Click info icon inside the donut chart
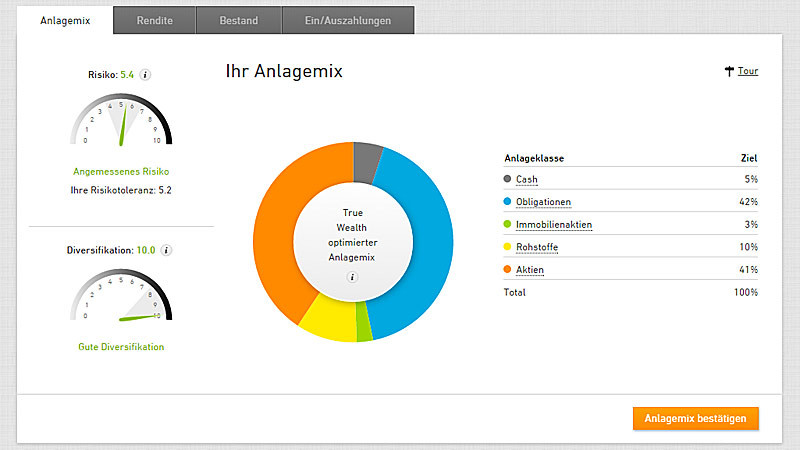The width and height of the screenshot is (800, 450). [x=352, y=277]
